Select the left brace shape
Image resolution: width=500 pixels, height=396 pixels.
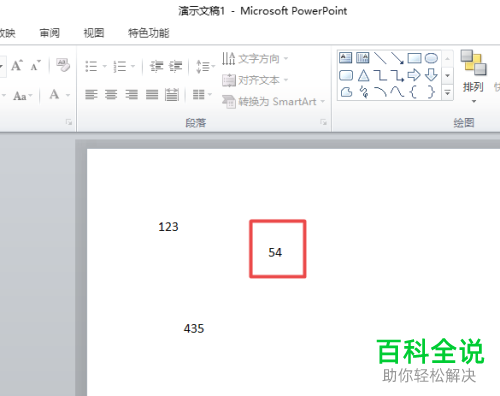click(413, 92)
